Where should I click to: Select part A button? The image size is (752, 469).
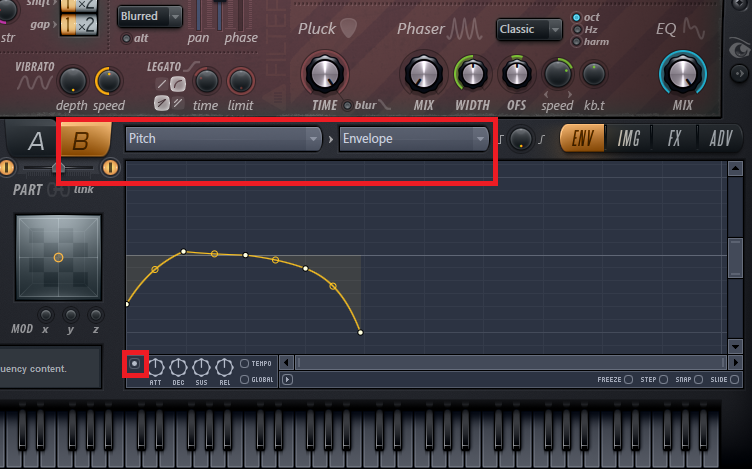pos(36,141)
